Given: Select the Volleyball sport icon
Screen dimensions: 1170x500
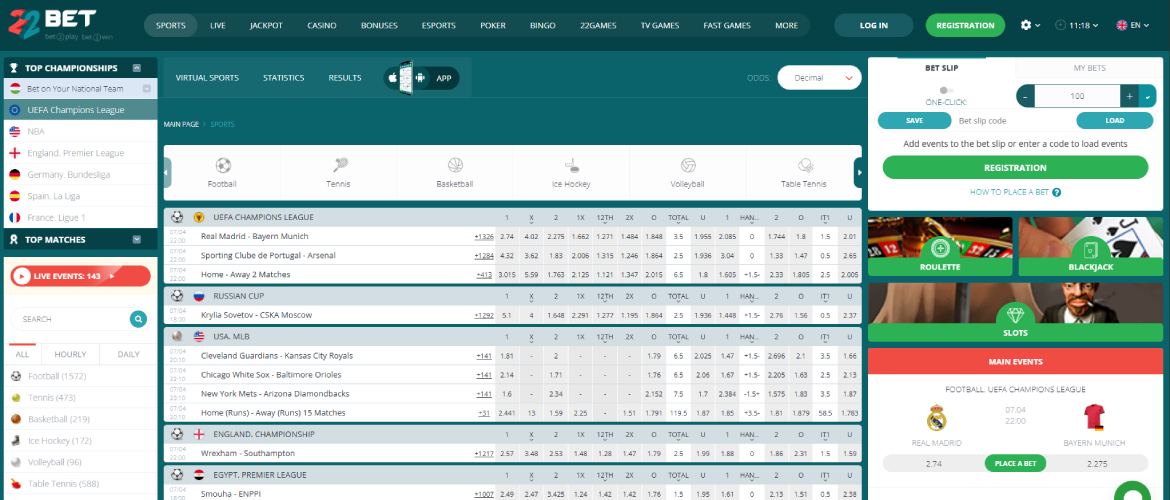Looking at the screenshot, I should pos(688,165).
